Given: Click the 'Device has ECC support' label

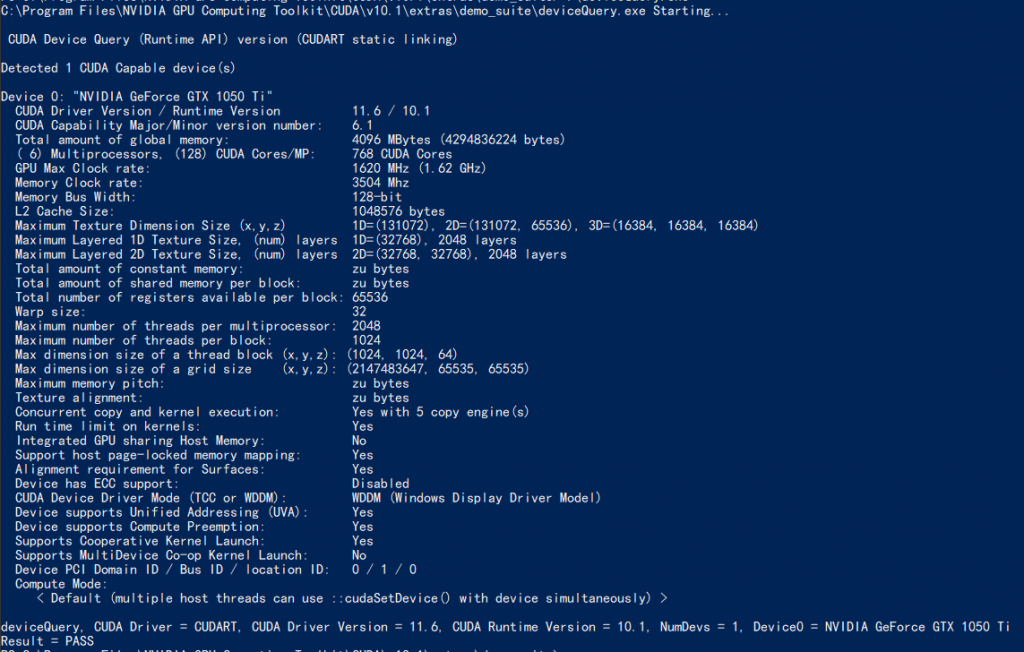Looking at the screenshot, I should (x=97, y=484).
